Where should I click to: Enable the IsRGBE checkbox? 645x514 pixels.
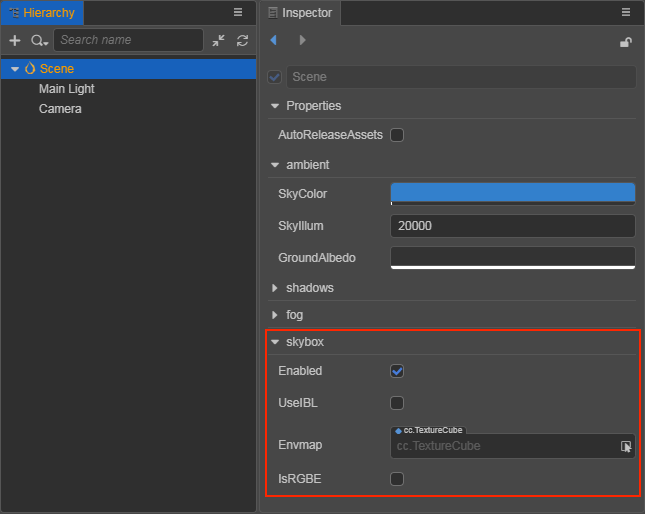[x=397, y=479]
